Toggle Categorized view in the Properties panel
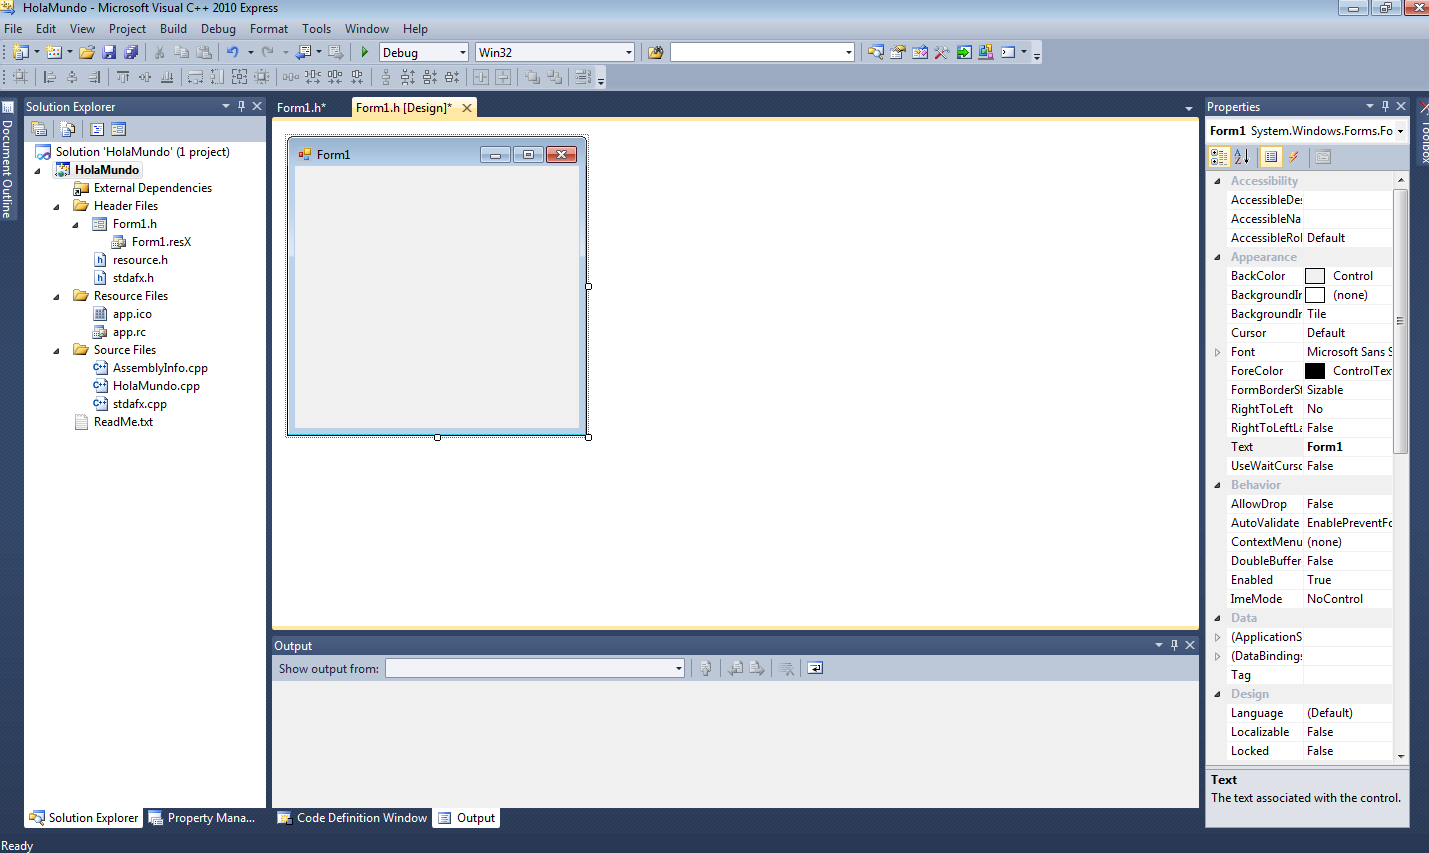 pos(1219,157)
